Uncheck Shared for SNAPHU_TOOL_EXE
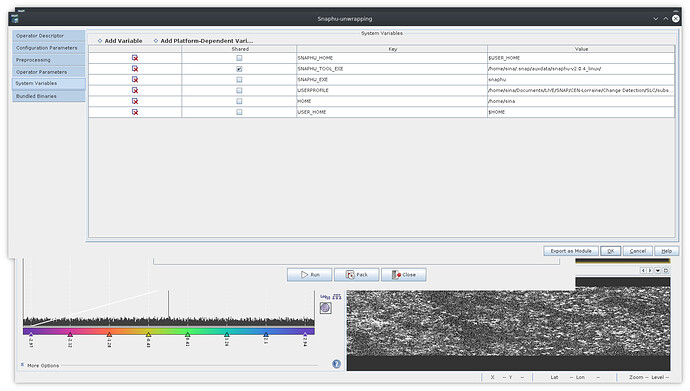This screenshot has width=690, height=391. click(239, 69)
